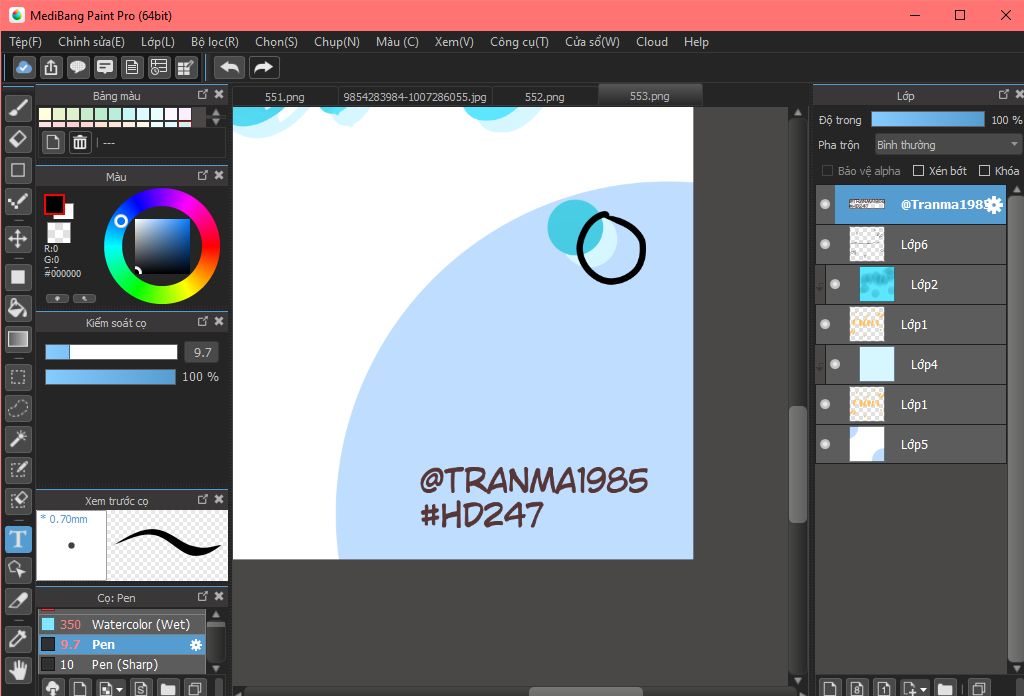Screen dimensions: 1024x696
Task: Choose the rectangular Select tool
Action: tap(18, 377)
